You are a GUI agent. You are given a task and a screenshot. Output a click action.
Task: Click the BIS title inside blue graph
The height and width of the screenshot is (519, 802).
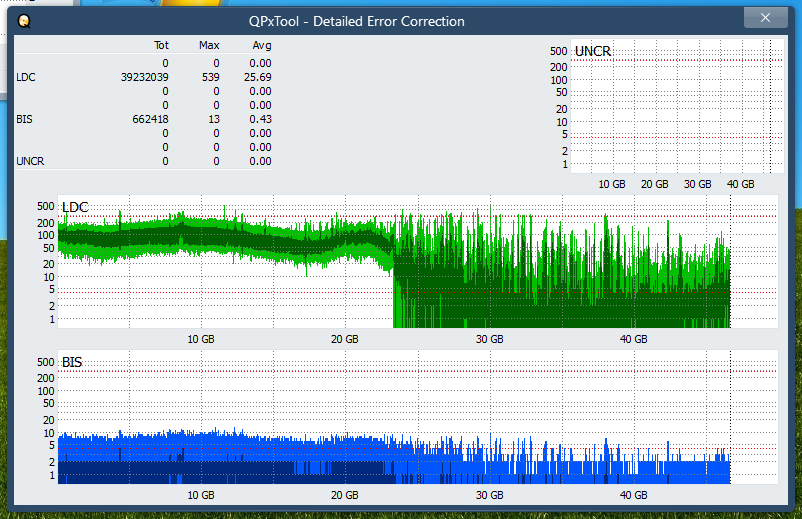[x=72, y=362]
